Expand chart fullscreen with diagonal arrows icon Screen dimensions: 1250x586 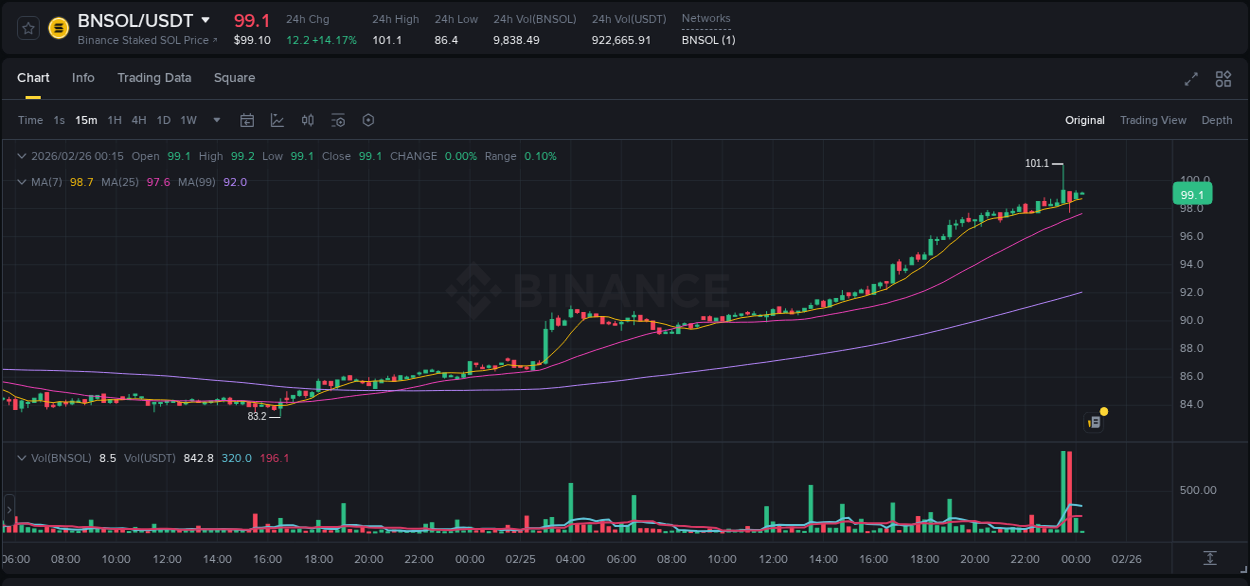1190,78
